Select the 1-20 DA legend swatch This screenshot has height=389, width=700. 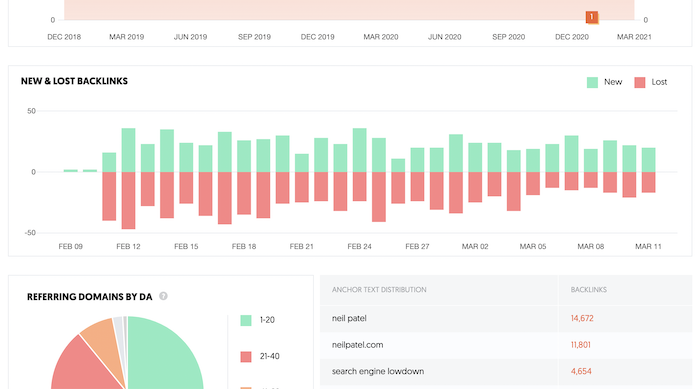(x=246, y=320)
